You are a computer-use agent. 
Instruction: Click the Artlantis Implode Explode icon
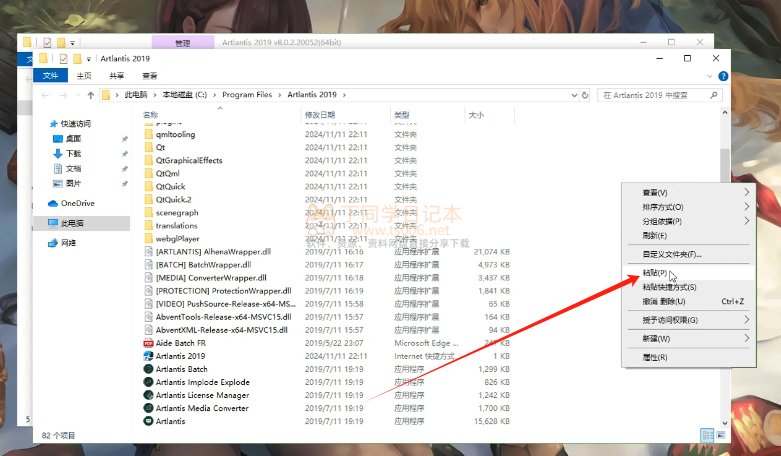coord(147,382)
